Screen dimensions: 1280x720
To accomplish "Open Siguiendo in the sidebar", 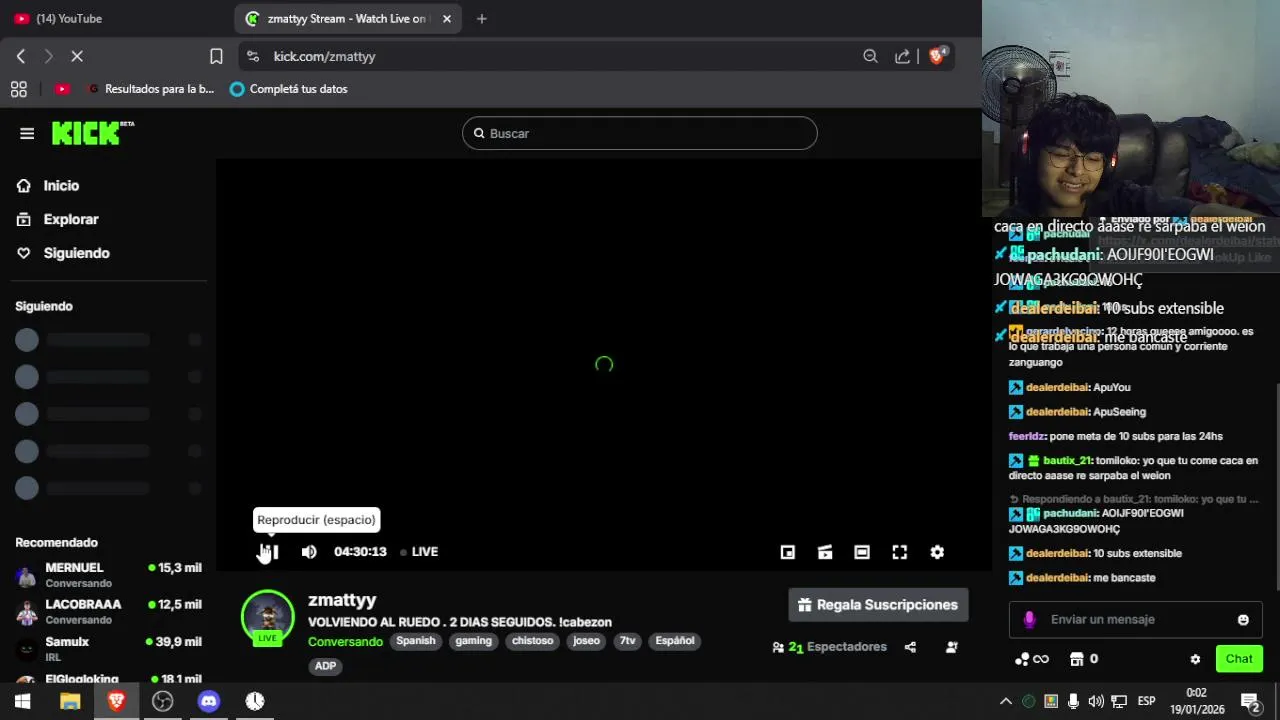I will click(63, 253).
